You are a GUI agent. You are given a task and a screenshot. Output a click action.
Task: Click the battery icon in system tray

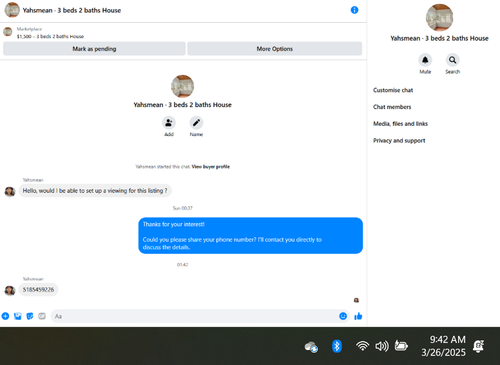pos(401,346)
